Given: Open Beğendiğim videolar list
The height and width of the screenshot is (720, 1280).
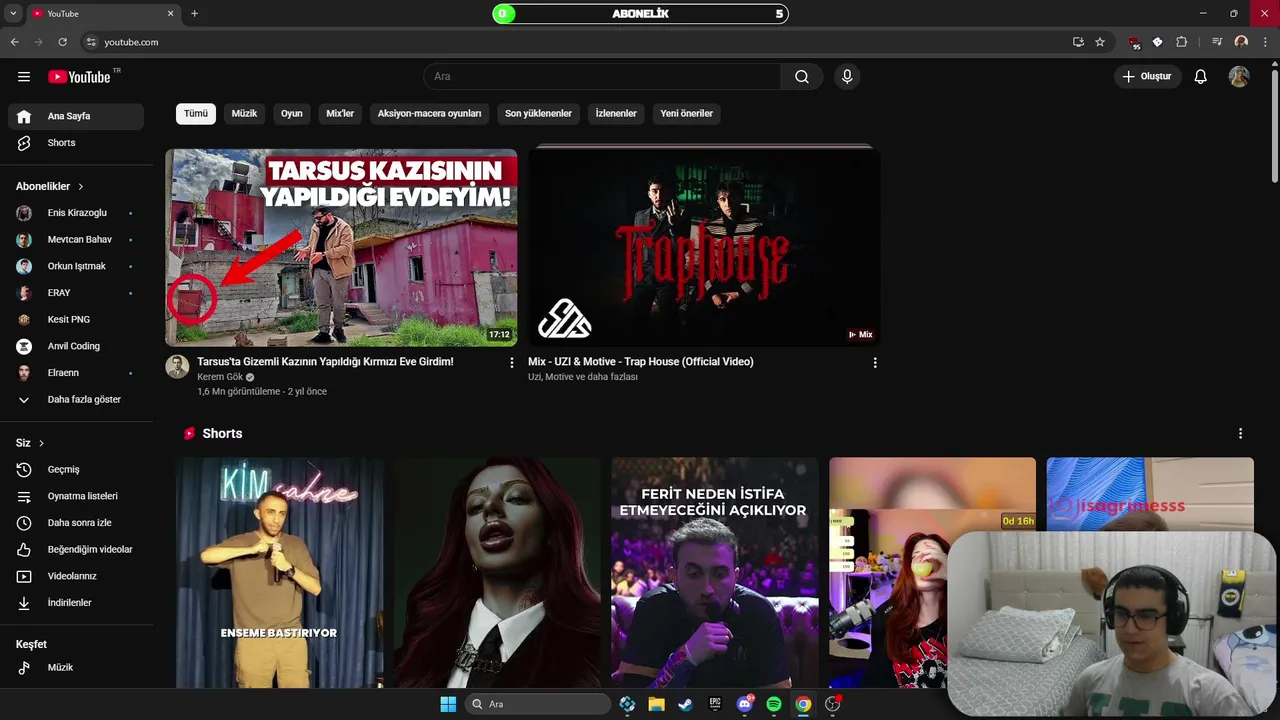Looking at the screenshot, I should pyautogui.click(x=76, y=550).
